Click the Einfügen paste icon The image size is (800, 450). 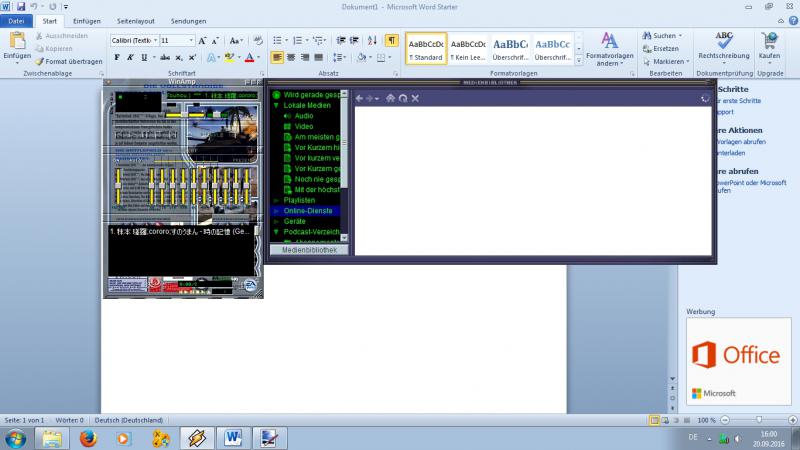coord(17,41)
